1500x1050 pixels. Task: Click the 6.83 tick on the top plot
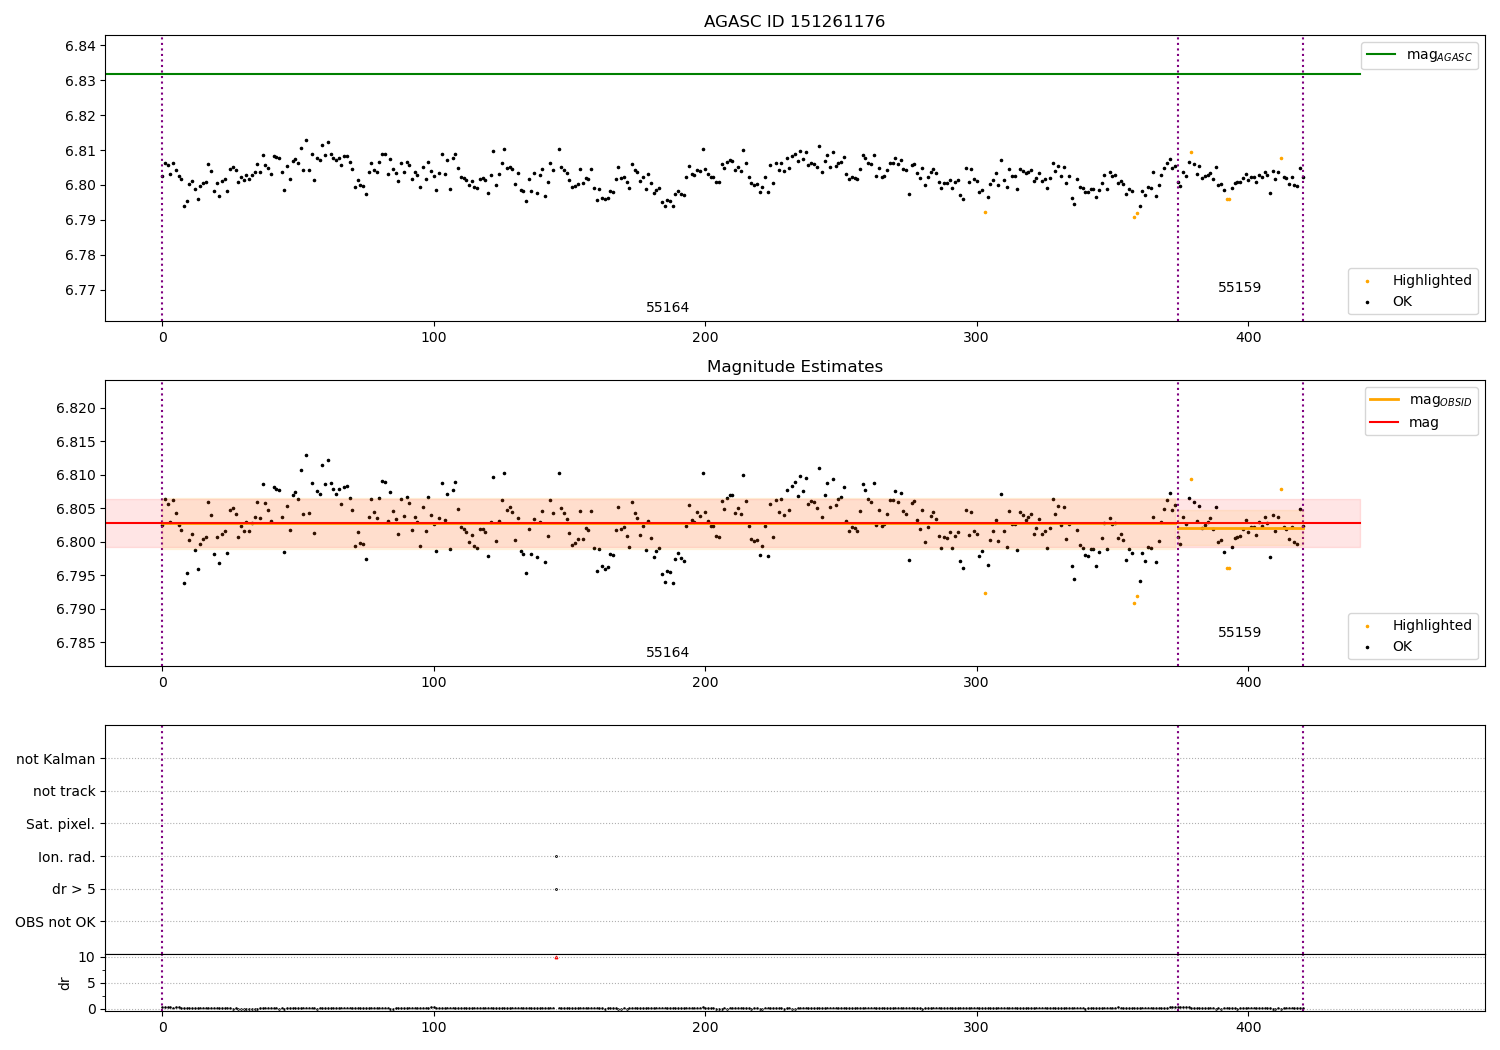point(81,82)
